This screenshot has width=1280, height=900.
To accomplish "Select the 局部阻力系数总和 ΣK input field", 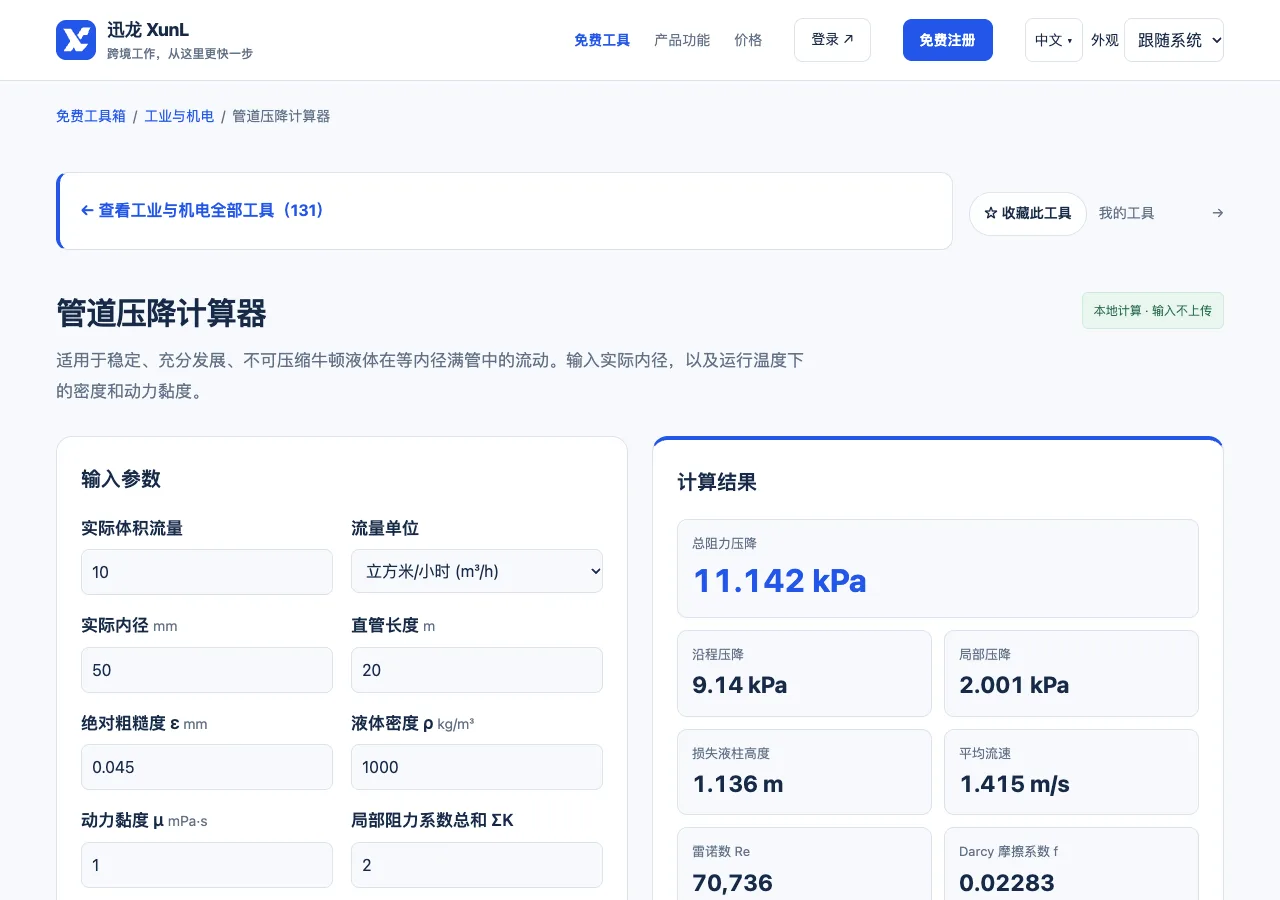I will click(x=477, y=865).
